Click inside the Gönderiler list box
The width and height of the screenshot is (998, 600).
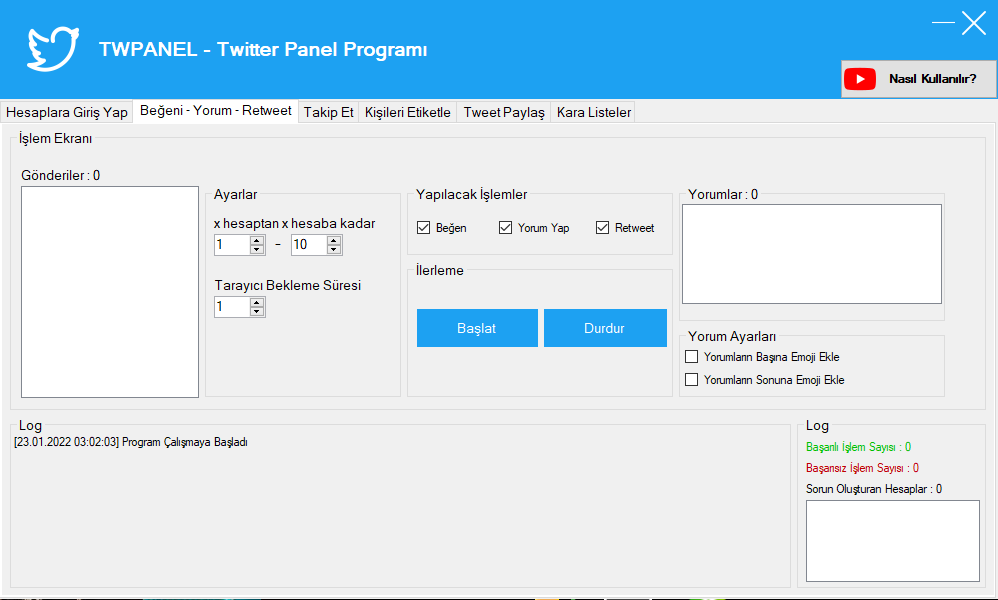[x=110, y=292]
